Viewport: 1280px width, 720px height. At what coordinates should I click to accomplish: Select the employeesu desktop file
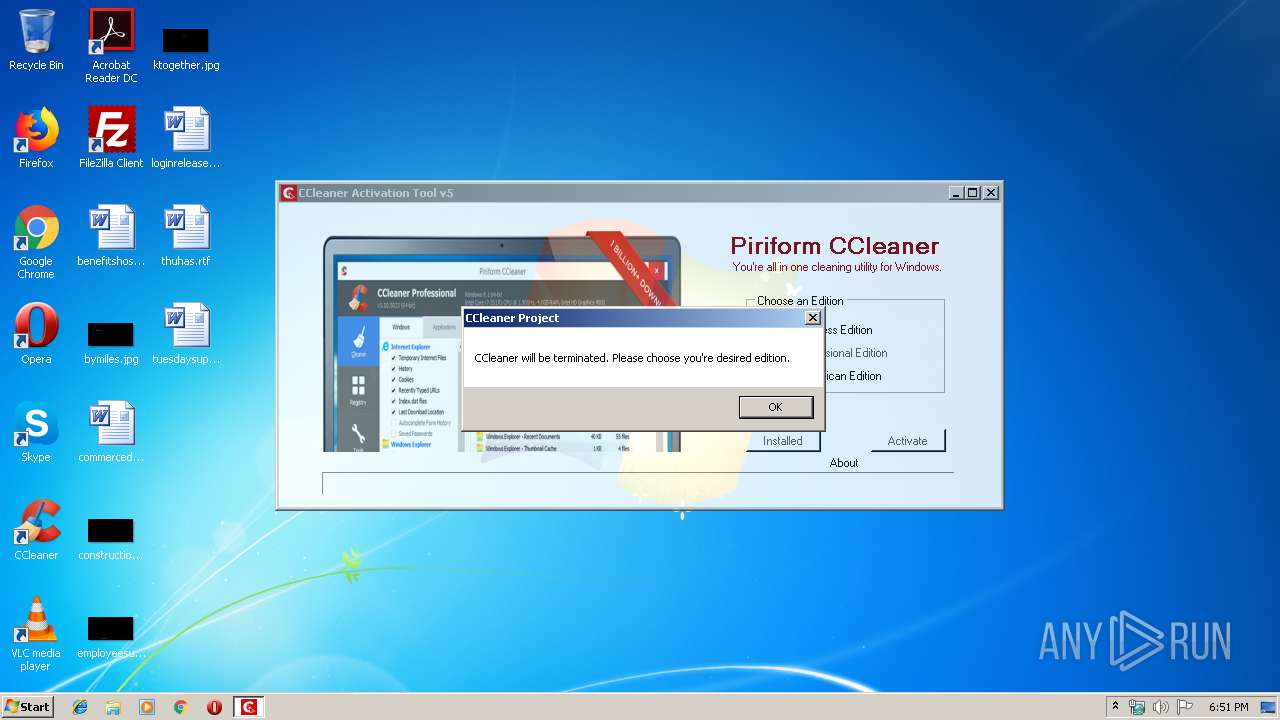click(111, 636)
